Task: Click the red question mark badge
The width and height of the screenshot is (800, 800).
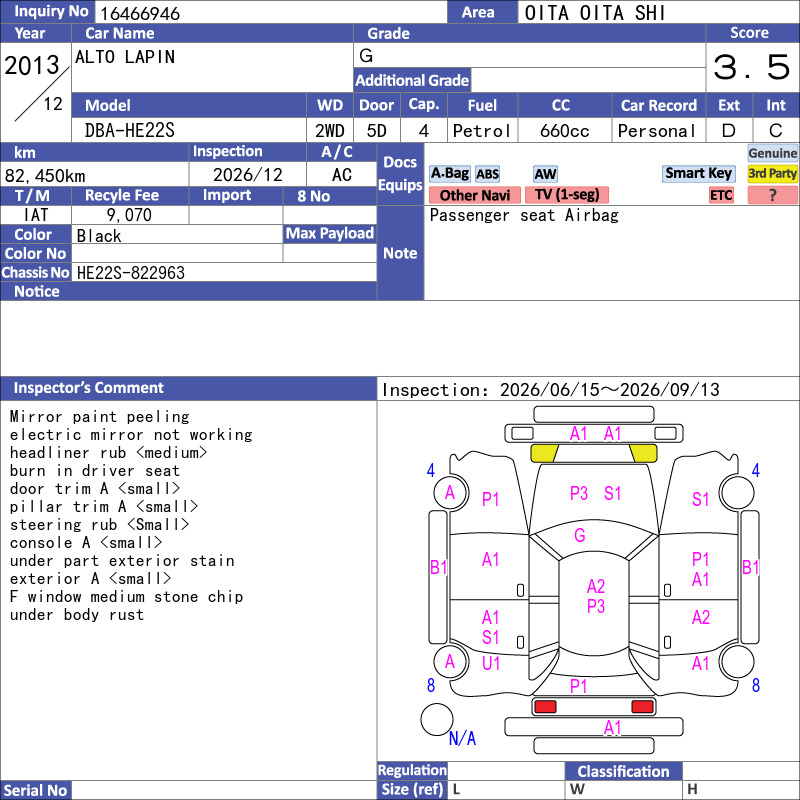Action: tap(772, 195)
